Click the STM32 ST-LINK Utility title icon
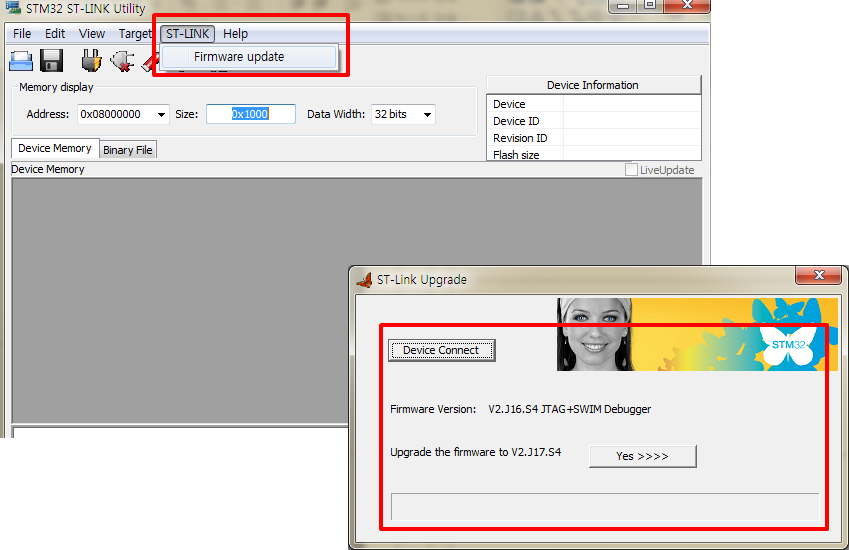This screenshot has width=849, height=550. click(x=13, y=9)
